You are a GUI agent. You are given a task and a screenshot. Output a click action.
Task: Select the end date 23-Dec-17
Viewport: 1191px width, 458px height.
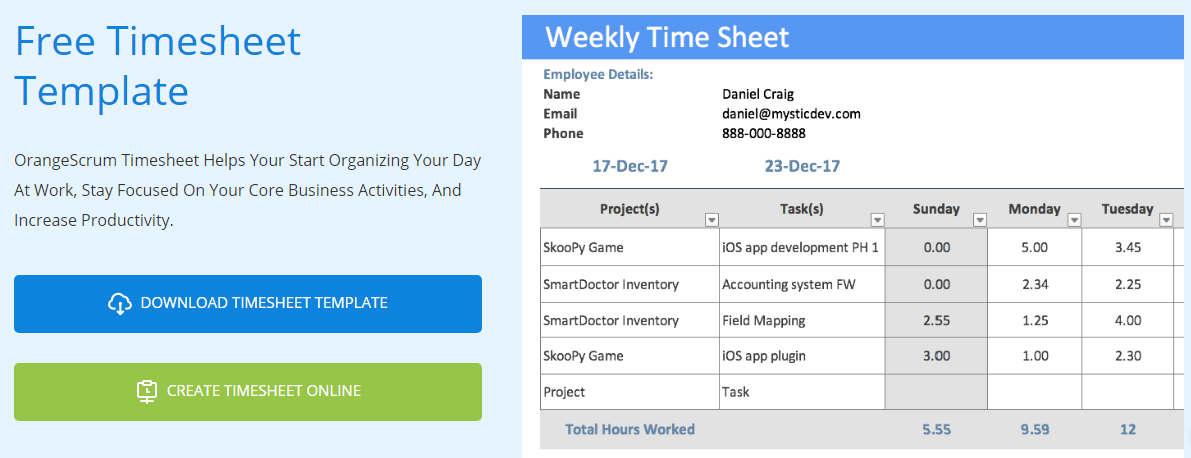802,166
